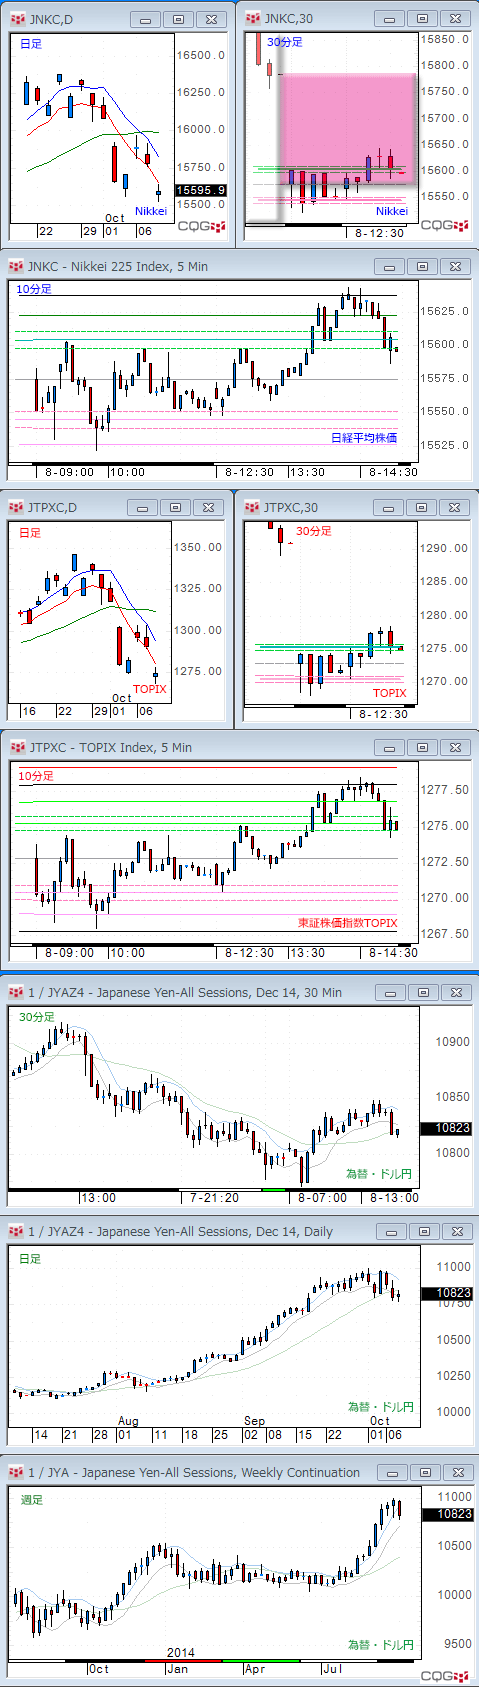Screen dimensions: 480x1691
Task: Click the 10分足 label in Nikkei 5 Min chart
Action: 34,289
